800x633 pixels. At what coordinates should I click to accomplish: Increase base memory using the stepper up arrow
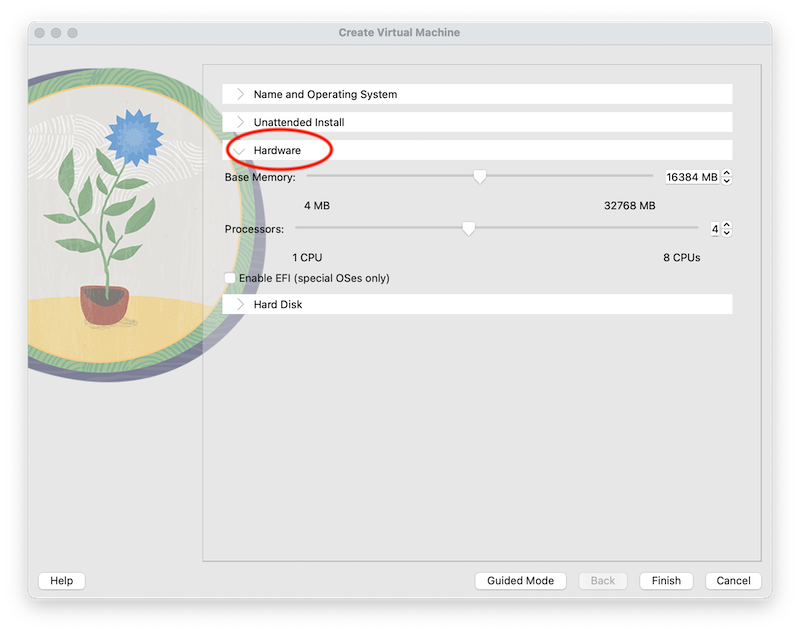[726, 172]
